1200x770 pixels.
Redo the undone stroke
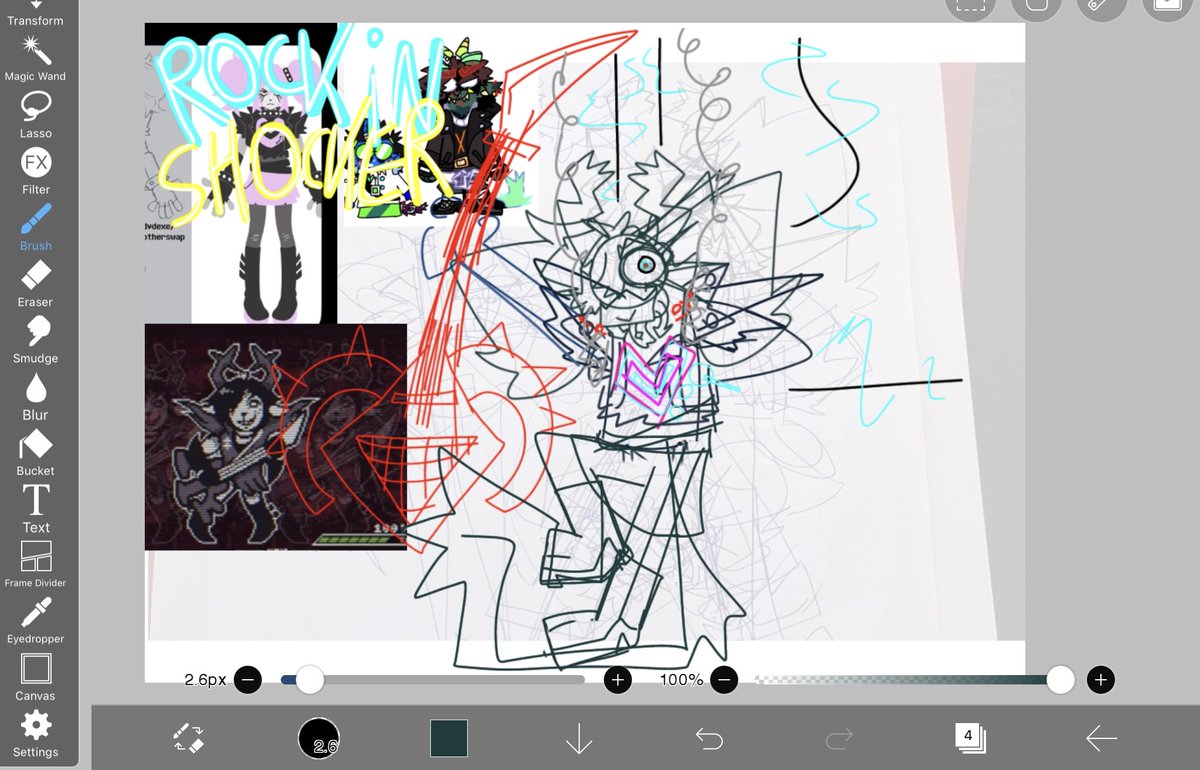(839, 739)
